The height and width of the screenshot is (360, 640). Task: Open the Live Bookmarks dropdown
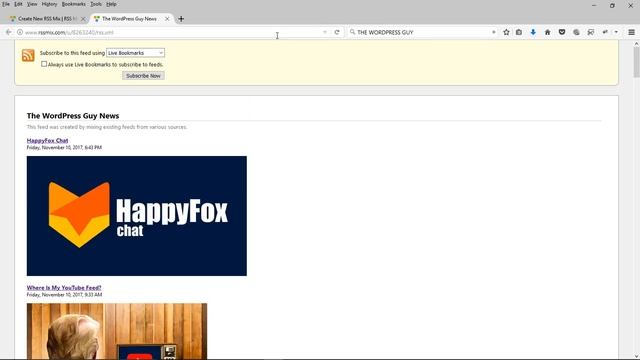[135, 53]
